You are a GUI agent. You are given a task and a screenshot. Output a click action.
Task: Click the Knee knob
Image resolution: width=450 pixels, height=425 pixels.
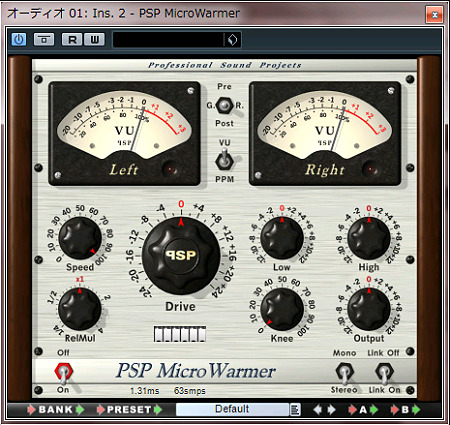click(x=282, y=309)
